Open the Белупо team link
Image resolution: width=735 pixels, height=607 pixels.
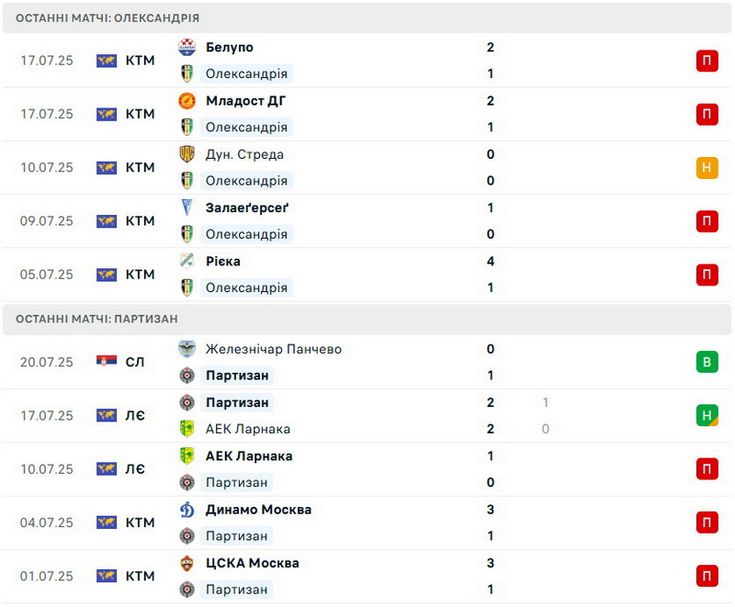(x=229, y=47)
